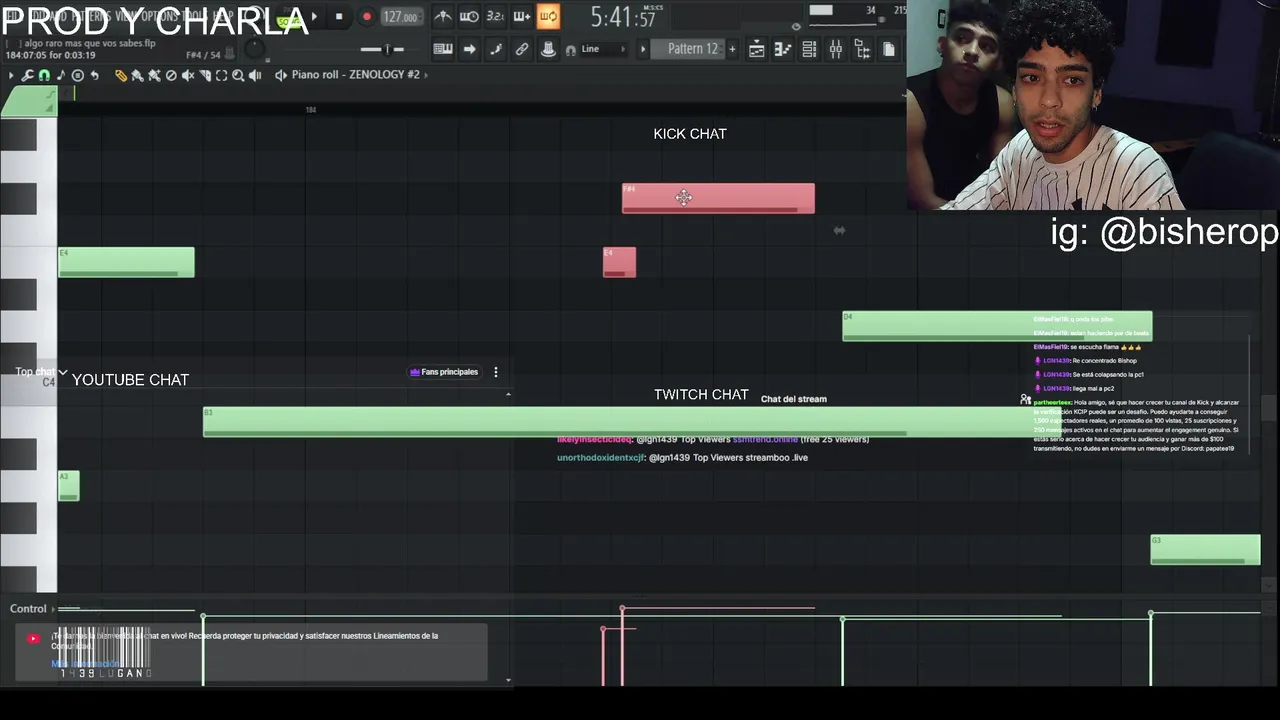The width and height of the screenshot is (1280, 720).
Task: Open piano roll main menu arrow
Action: tap(10, 75)
